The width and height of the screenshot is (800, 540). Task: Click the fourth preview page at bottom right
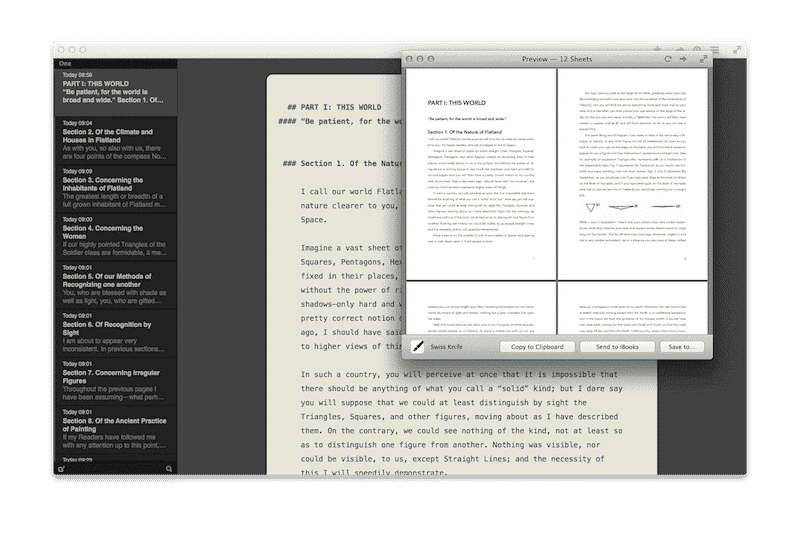coord(633,308)
